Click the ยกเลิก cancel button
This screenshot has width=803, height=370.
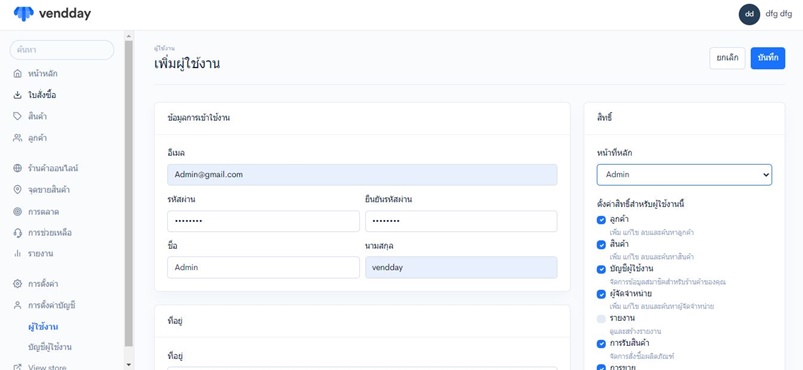point(727,58)
